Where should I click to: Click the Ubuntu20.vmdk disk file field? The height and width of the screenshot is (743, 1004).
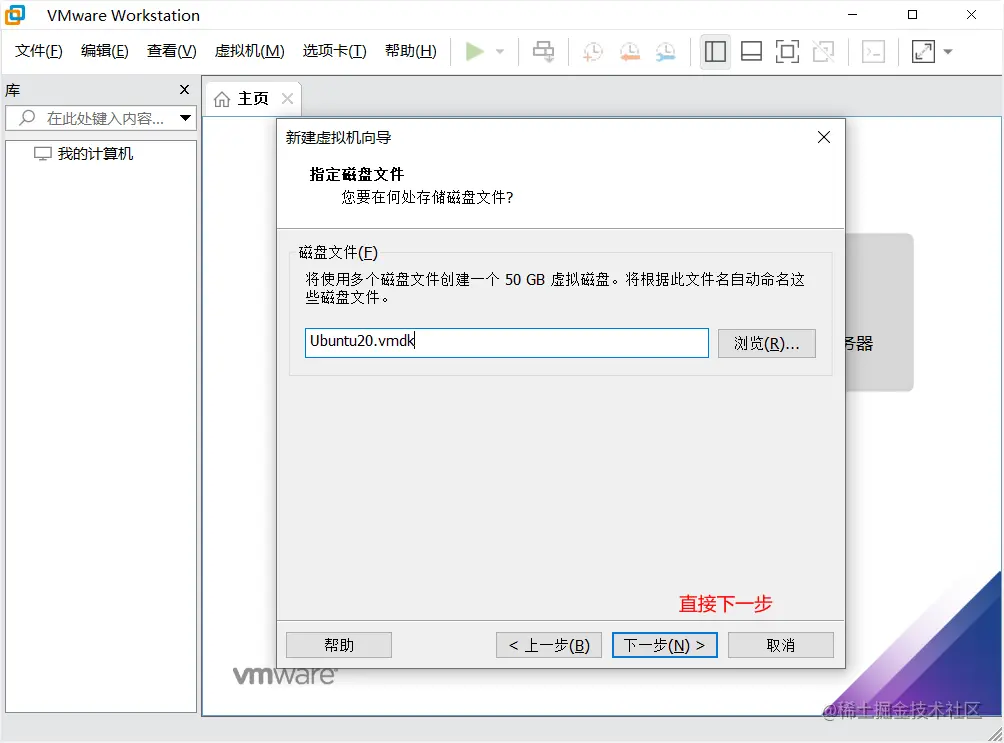pos(506,343)
